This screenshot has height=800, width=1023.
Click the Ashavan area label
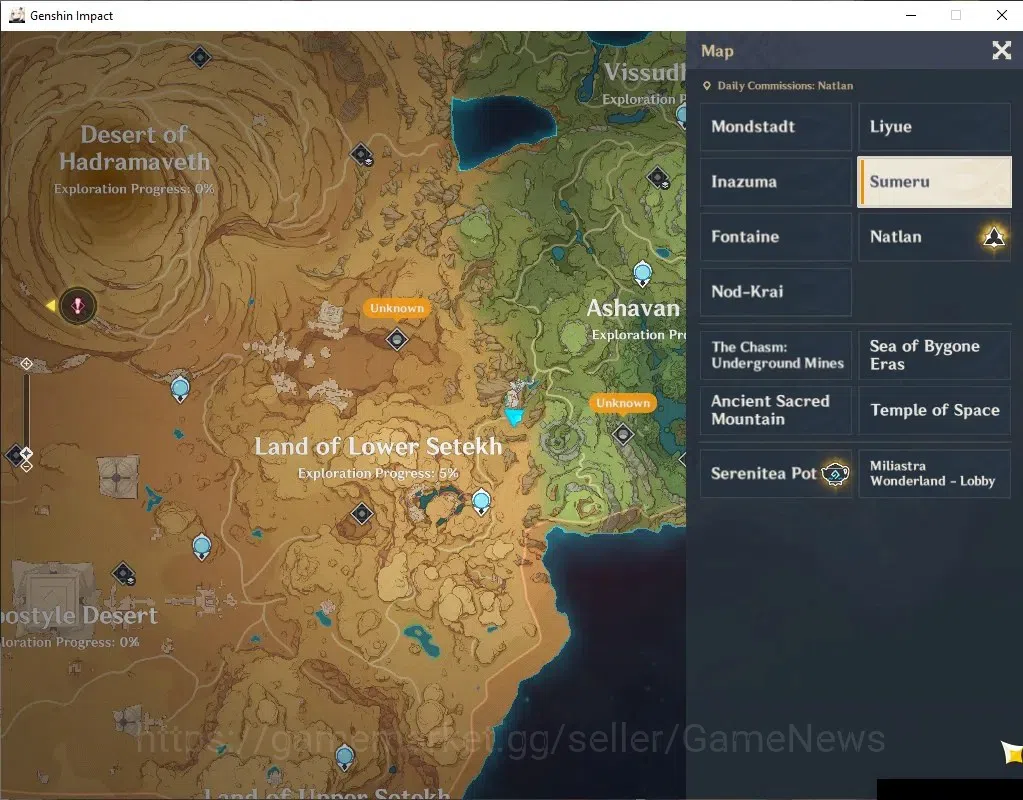(633, 308)
